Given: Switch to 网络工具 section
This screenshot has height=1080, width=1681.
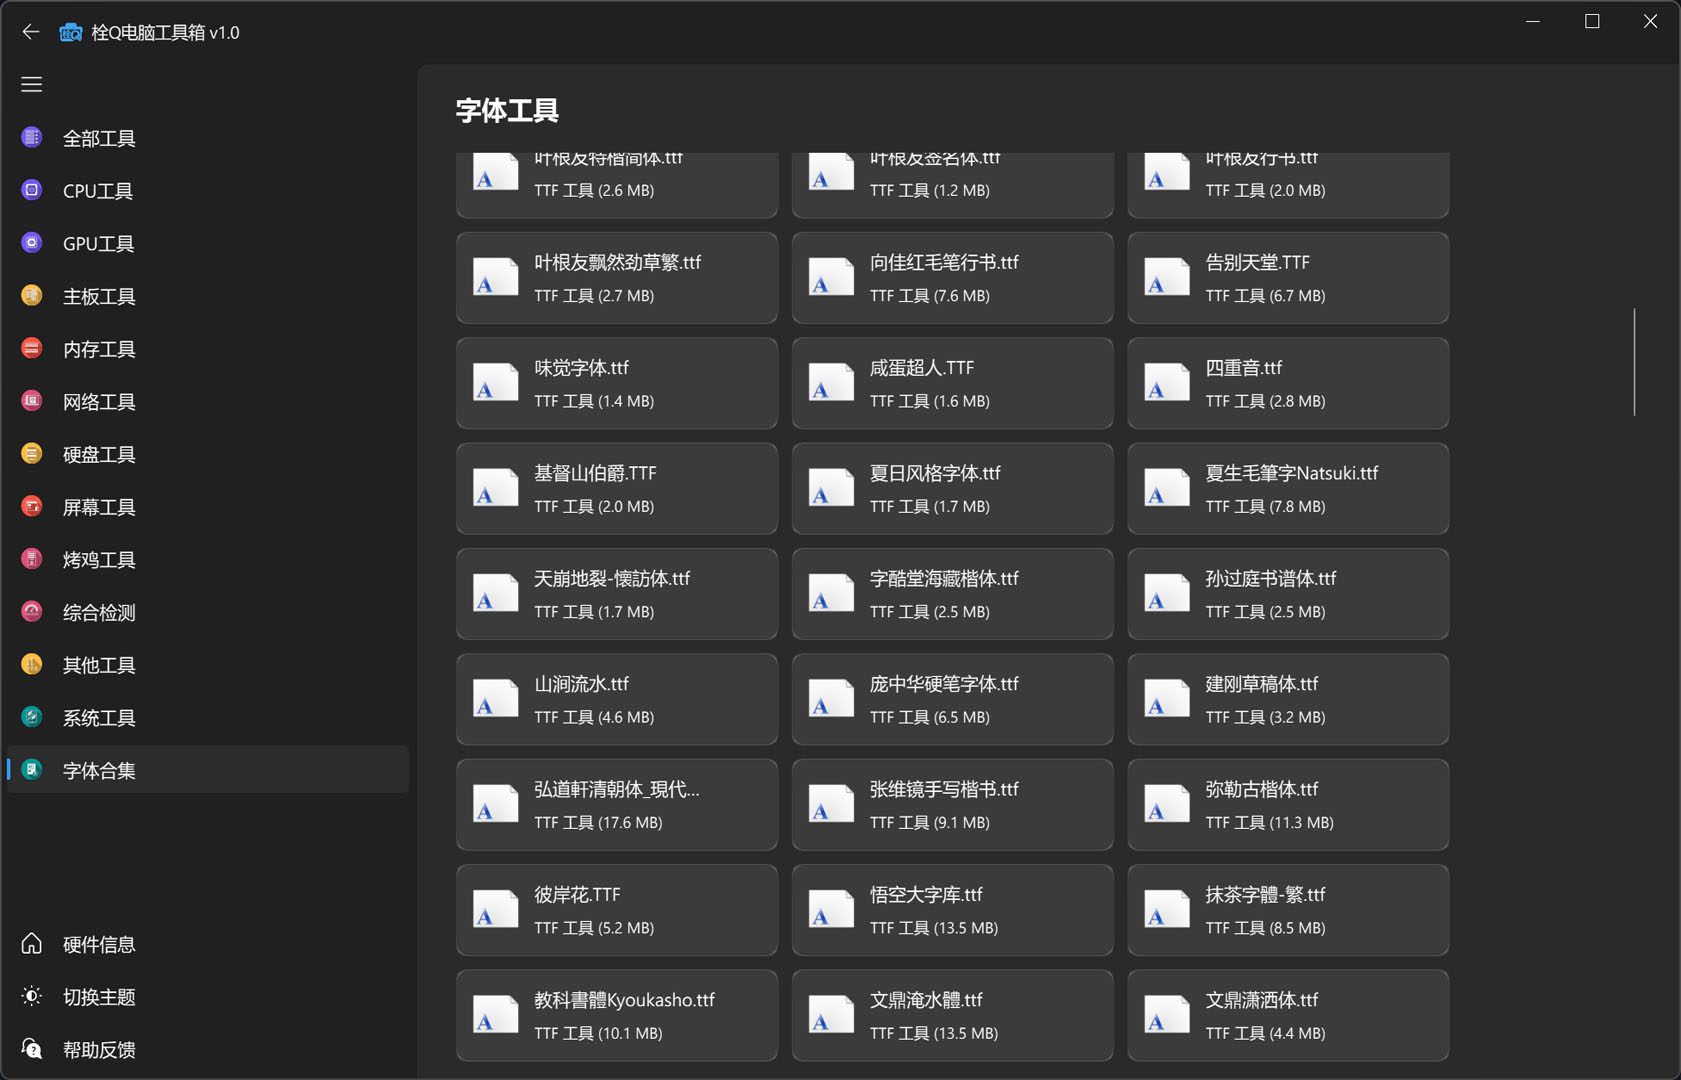Looking at the screenshot, I should pos(98,402).
